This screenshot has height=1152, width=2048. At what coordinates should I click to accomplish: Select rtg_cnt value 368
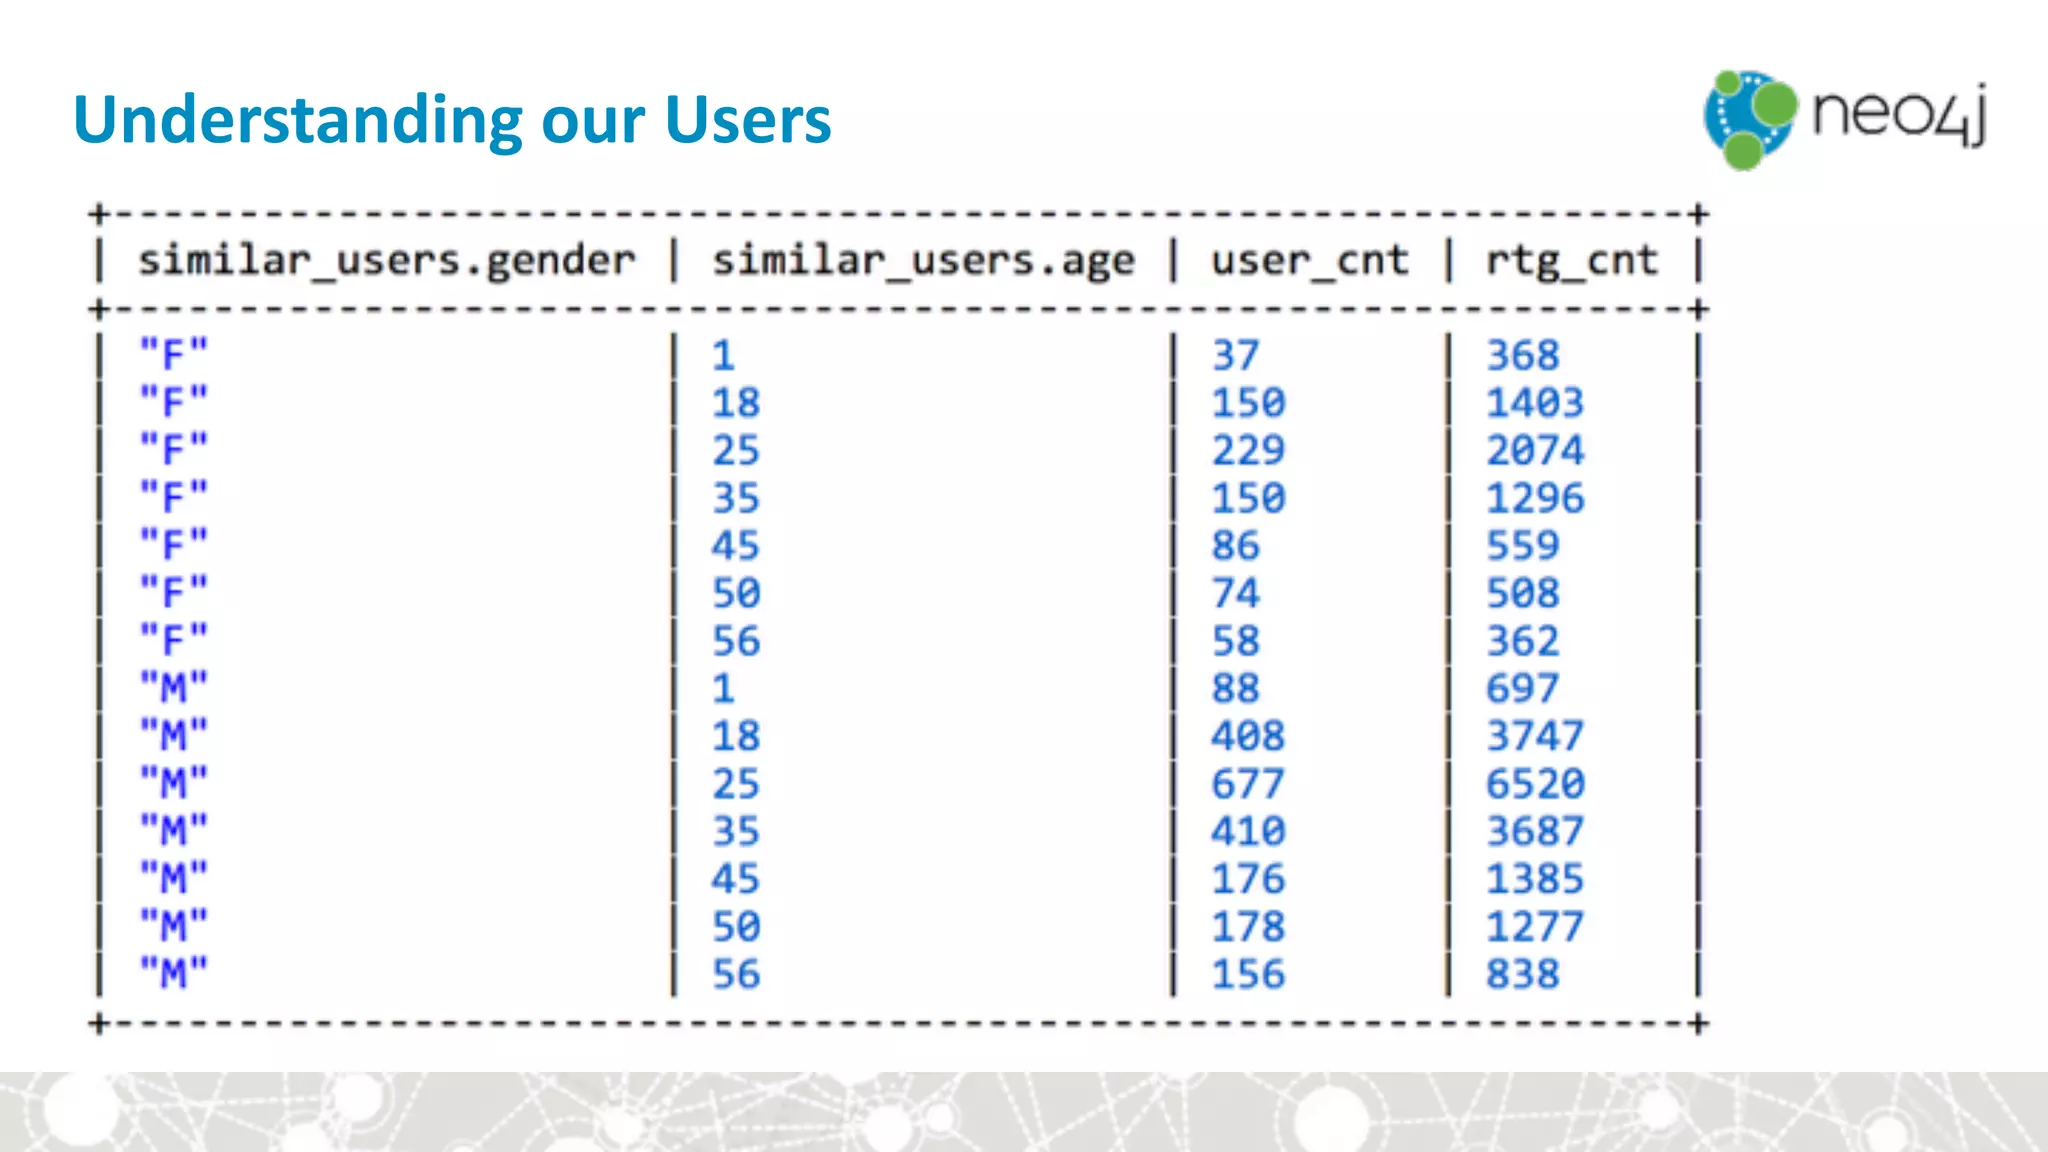tap(1523, 355)
